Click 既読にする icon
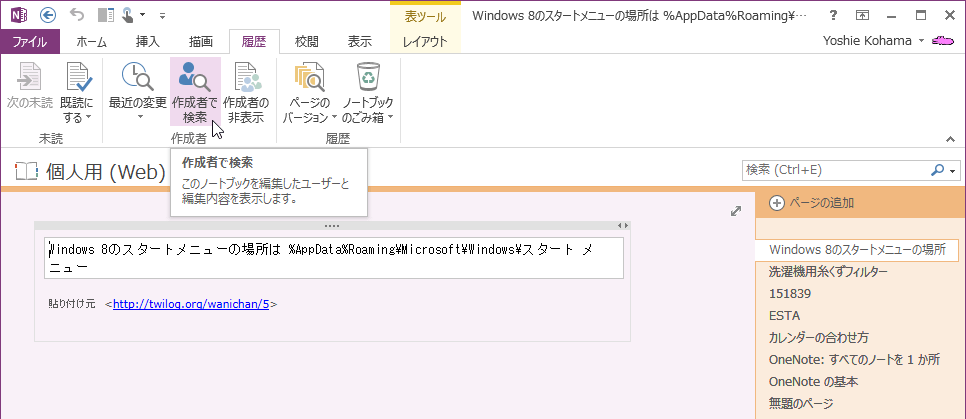 pos(79,76)
